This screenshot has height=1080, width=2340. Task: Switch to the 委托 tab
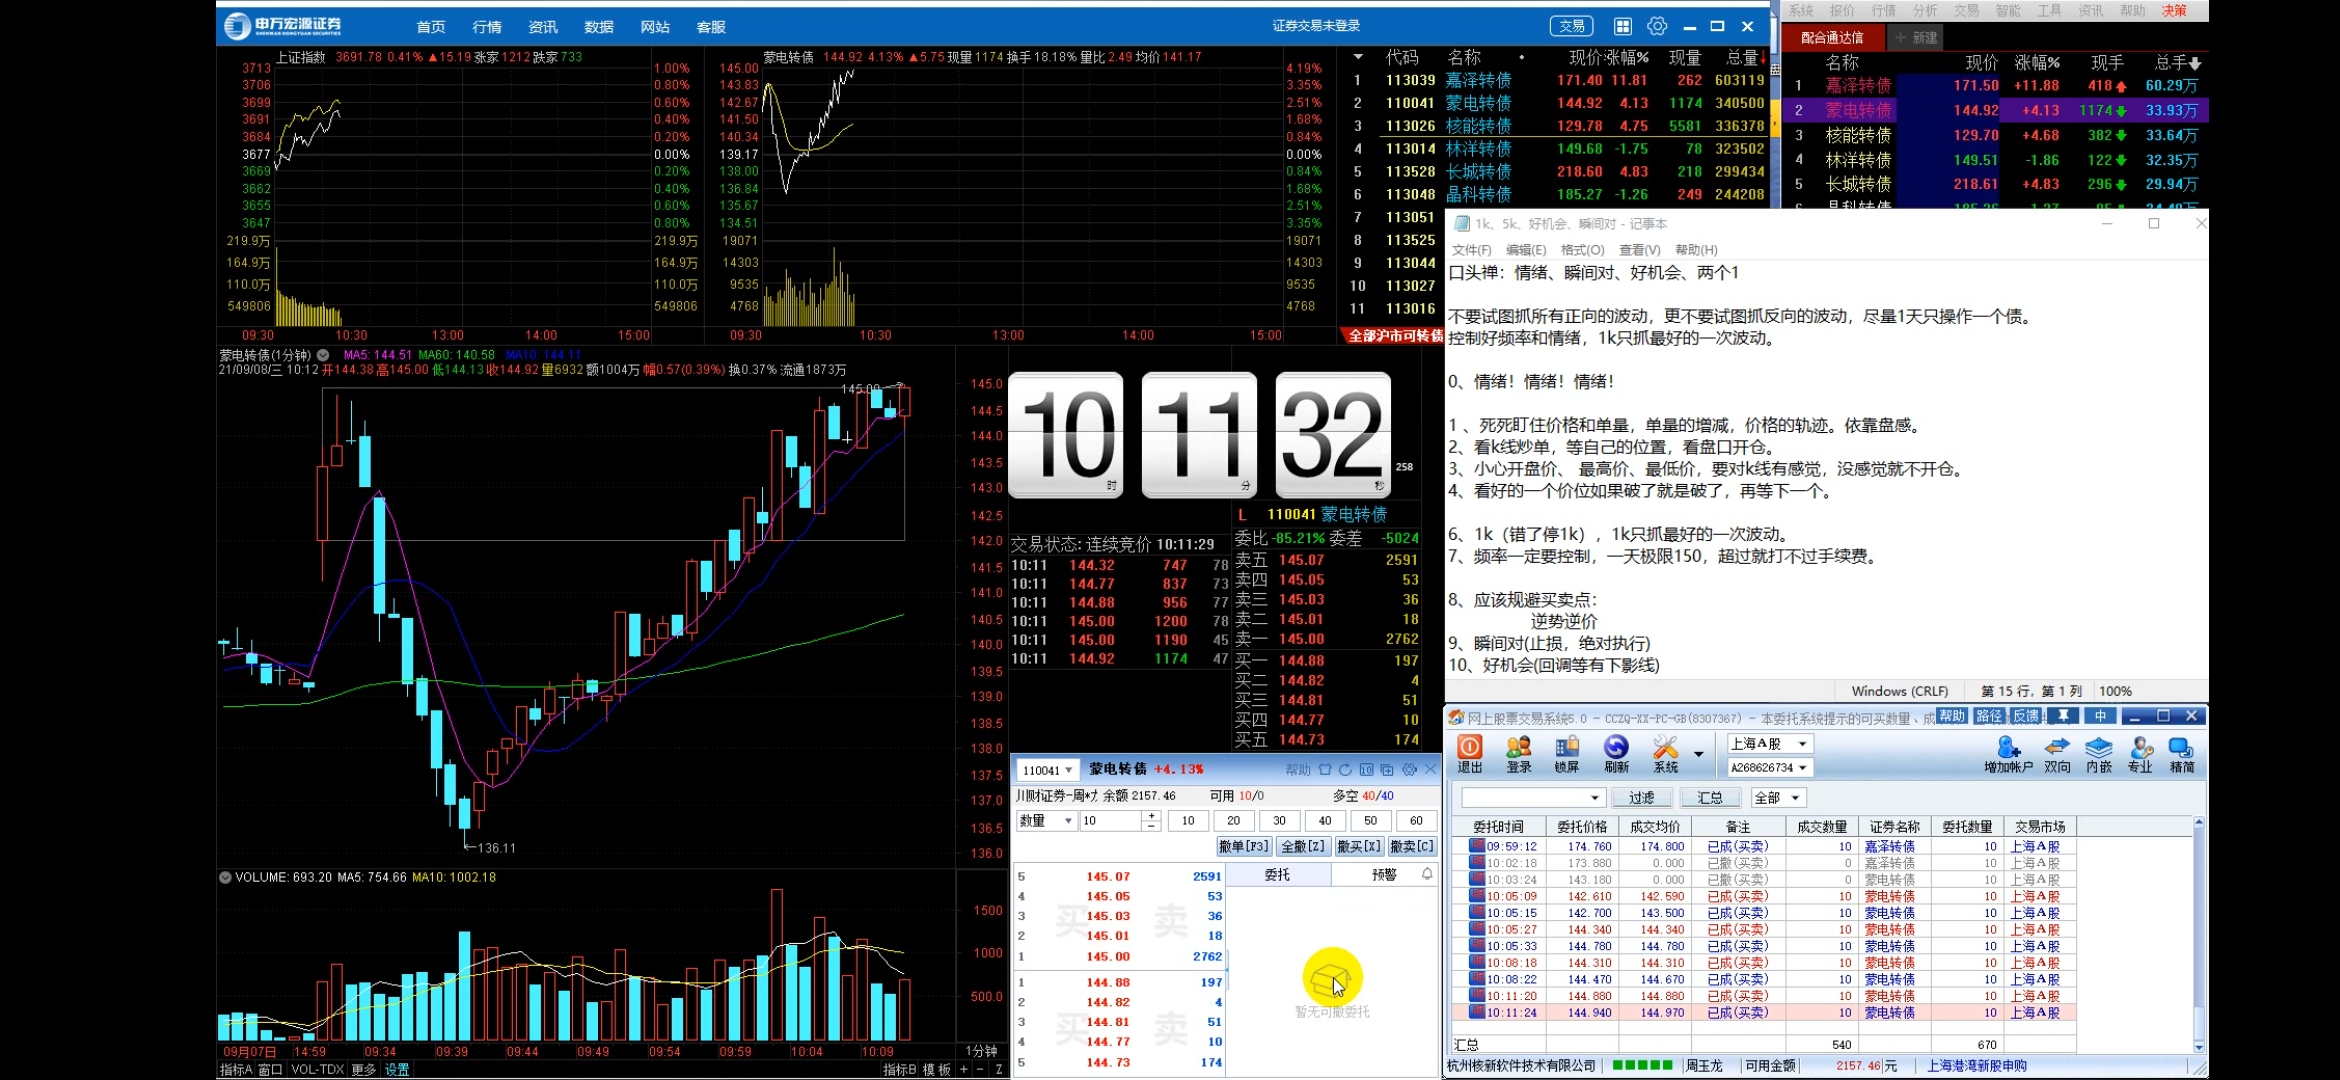click(x=1277, y=875)
